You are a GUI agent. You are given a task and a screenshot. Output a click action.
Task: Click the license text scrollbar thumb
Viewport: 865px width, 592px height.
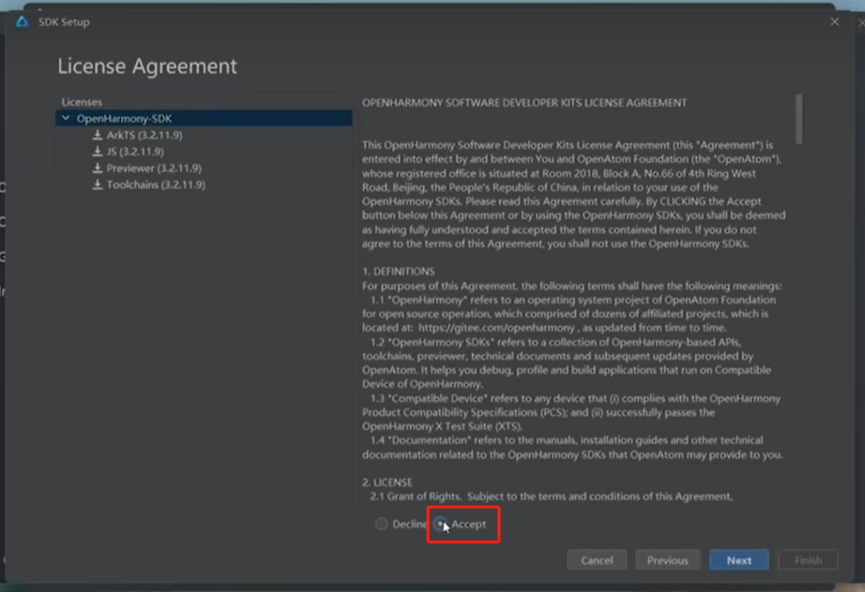799,119
